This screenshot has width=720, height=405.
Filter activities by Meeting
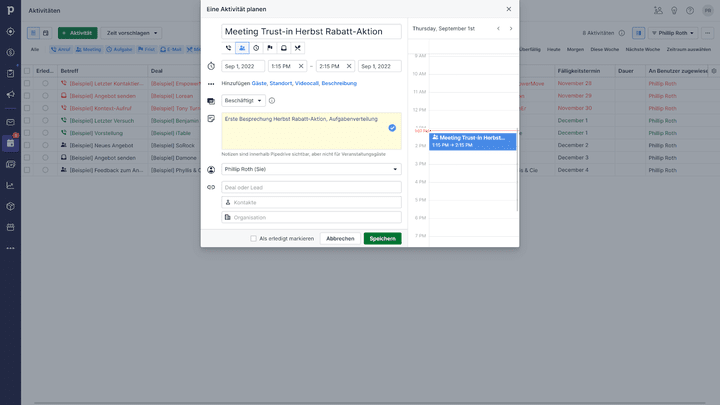point(88,49)
